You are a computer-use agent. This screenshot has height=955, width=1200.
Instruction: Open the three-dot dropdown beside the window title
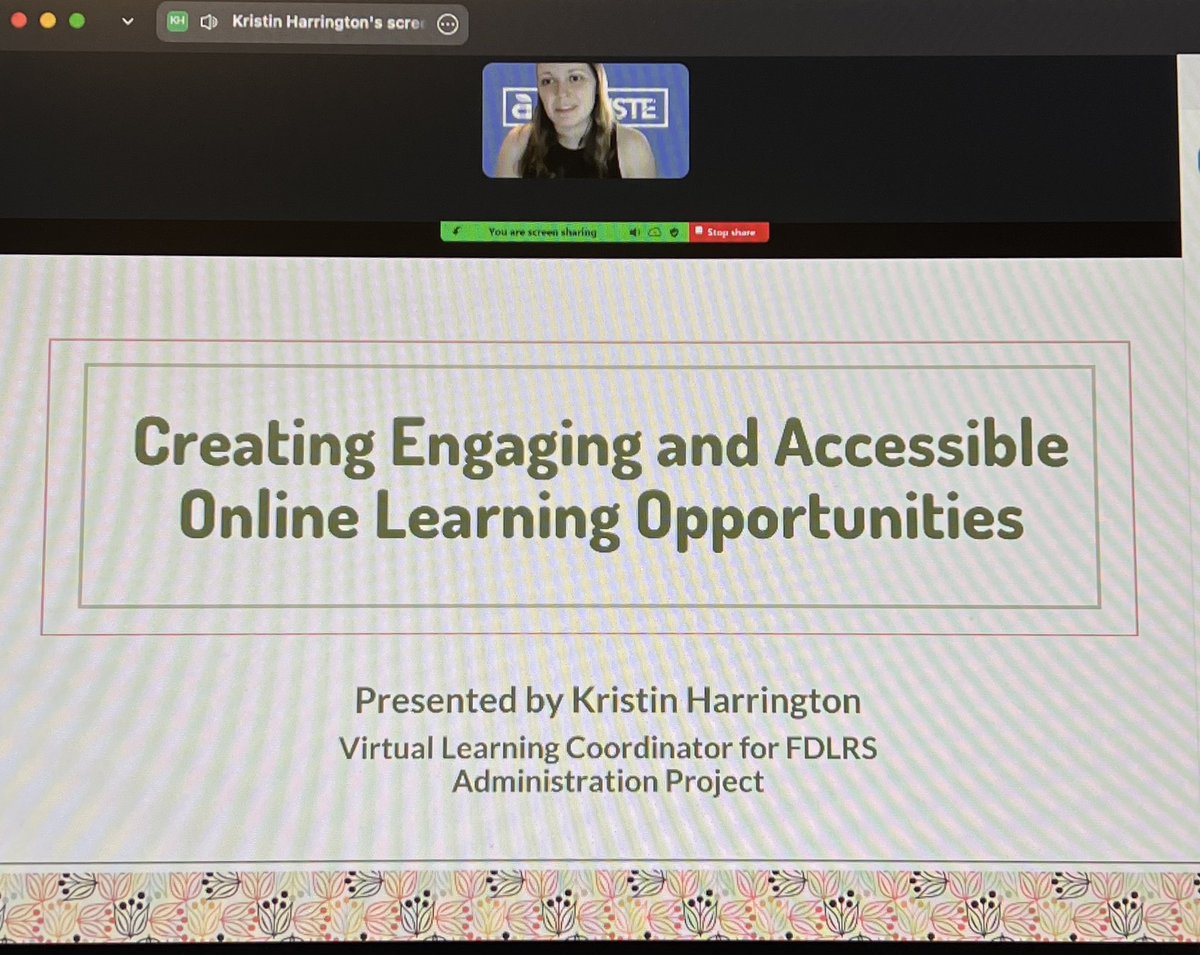tap(448, 24)
